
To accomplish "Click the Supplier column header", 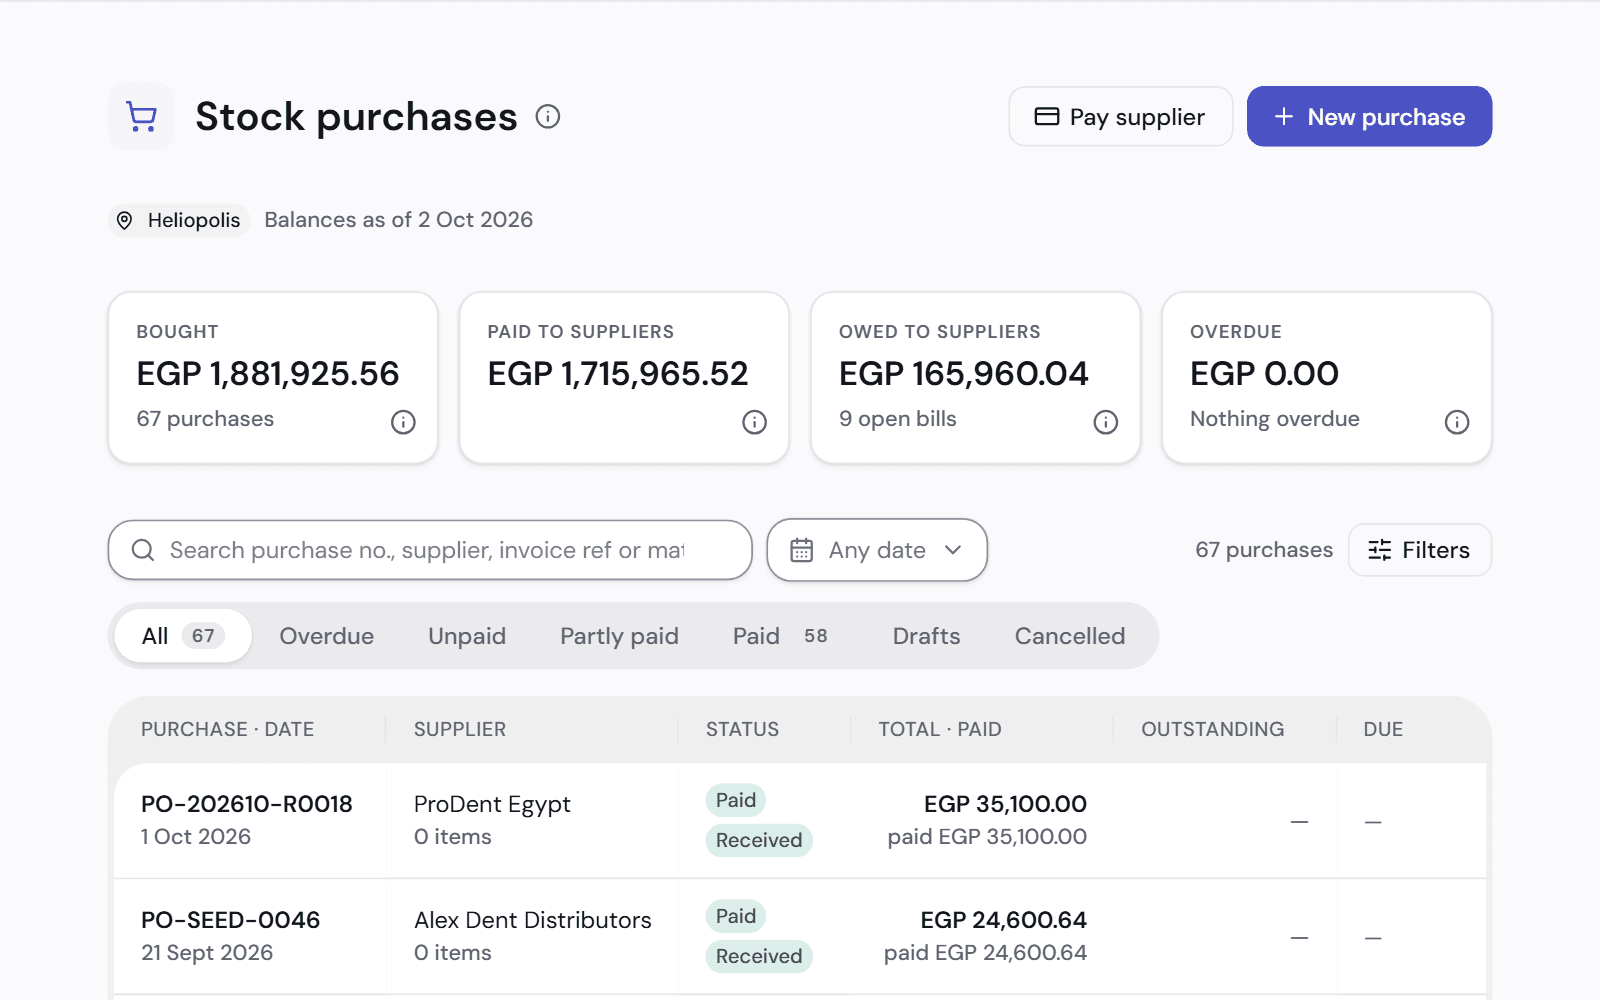I will pyautogui.click(x=460, y=730).
